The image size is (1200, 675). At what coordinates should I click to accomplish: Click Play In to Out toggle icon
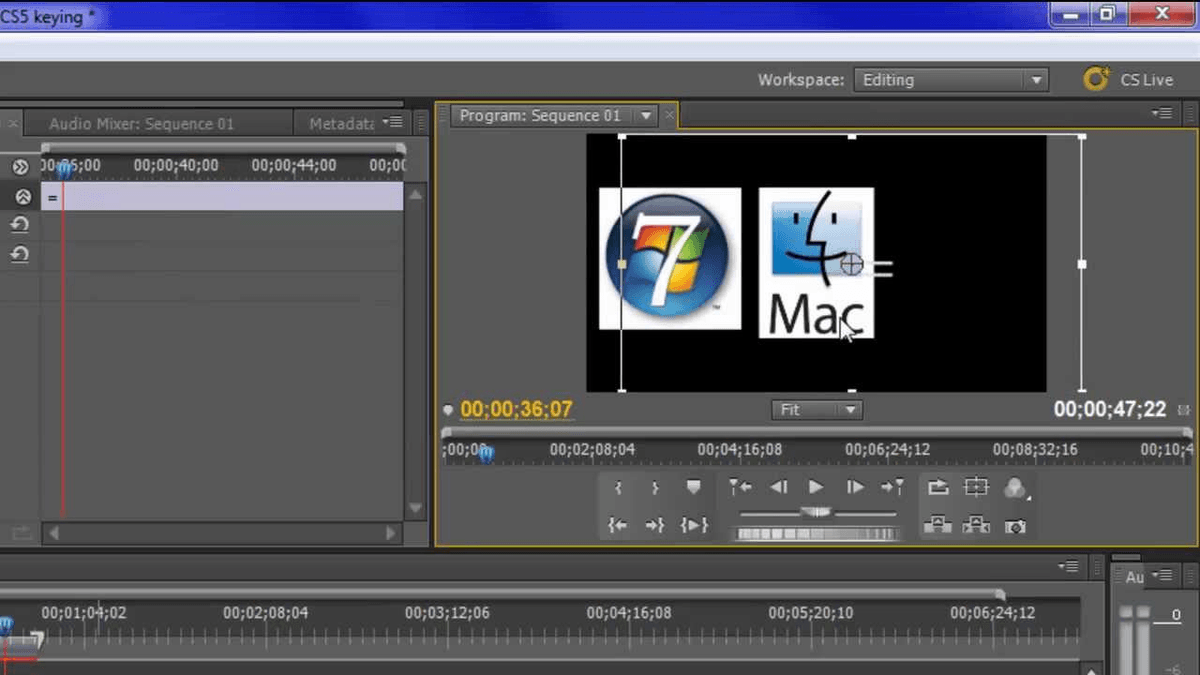pyautogui.click(x=693, y=524)
